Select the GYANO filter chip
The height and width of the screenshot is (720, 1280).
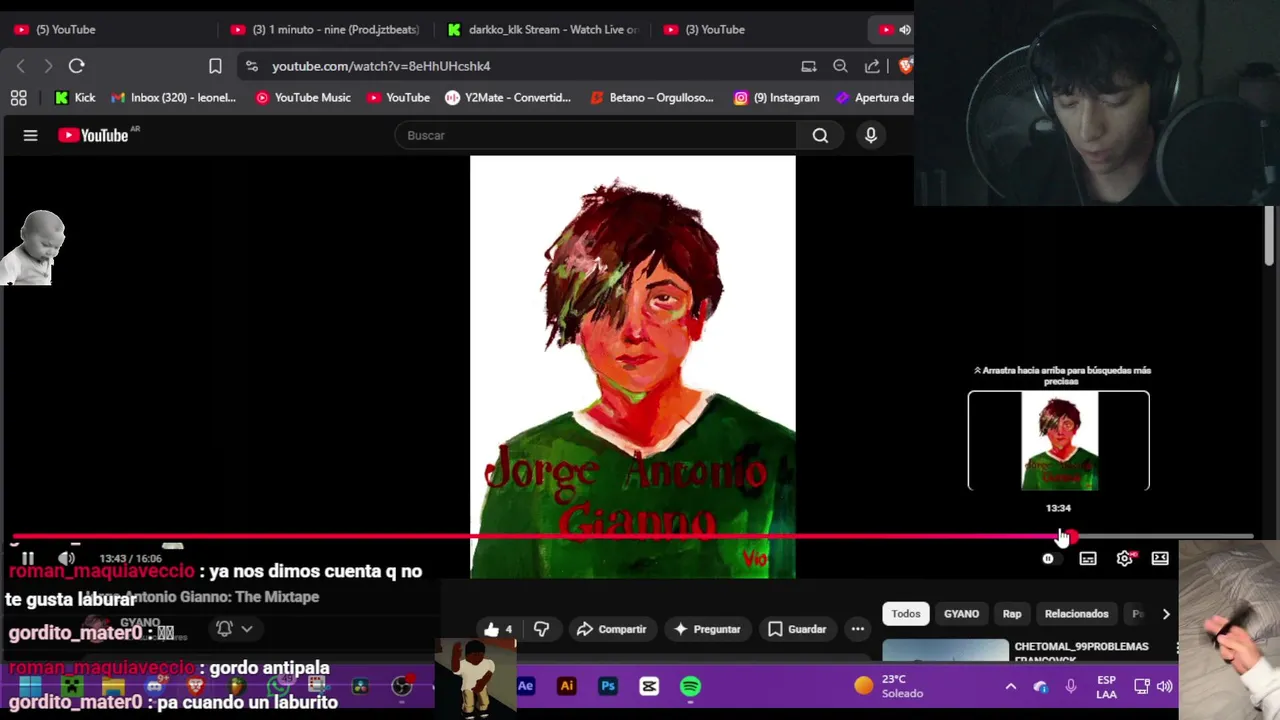coord(961,614)
